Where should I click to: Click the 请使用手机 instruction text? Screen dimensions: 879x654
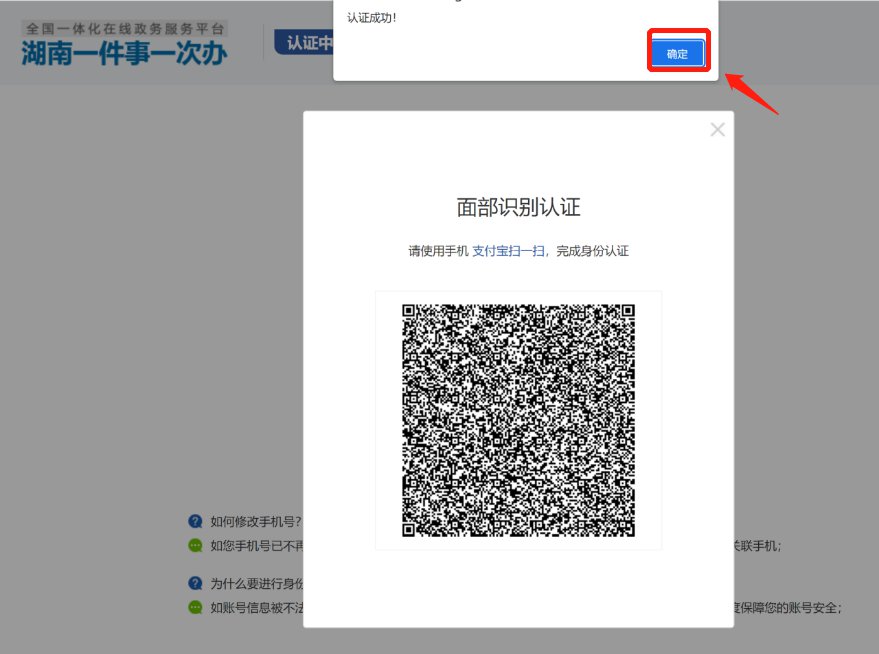(438, 251)
